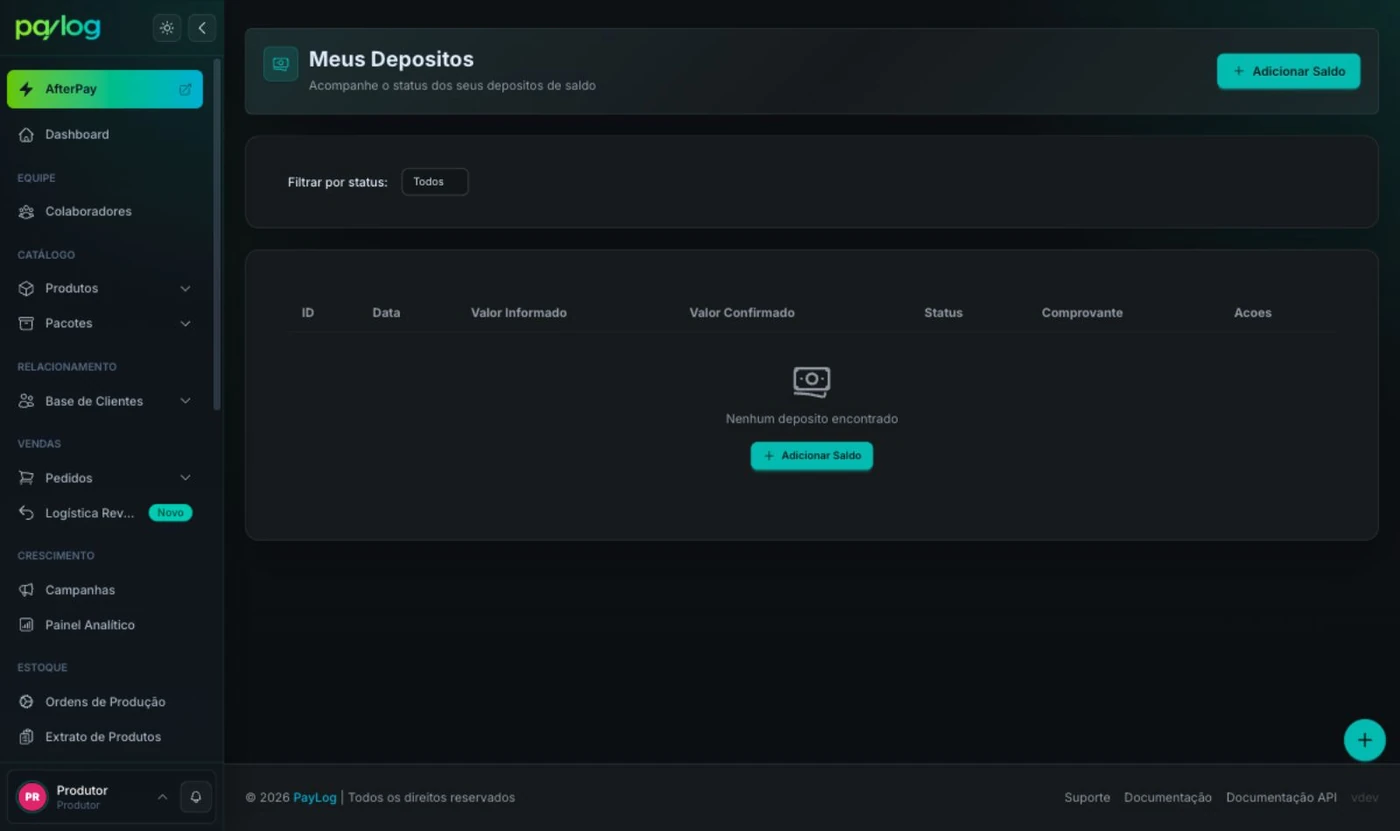Open Campanhas menu item

pyautogui.click(x=105, y=590)
